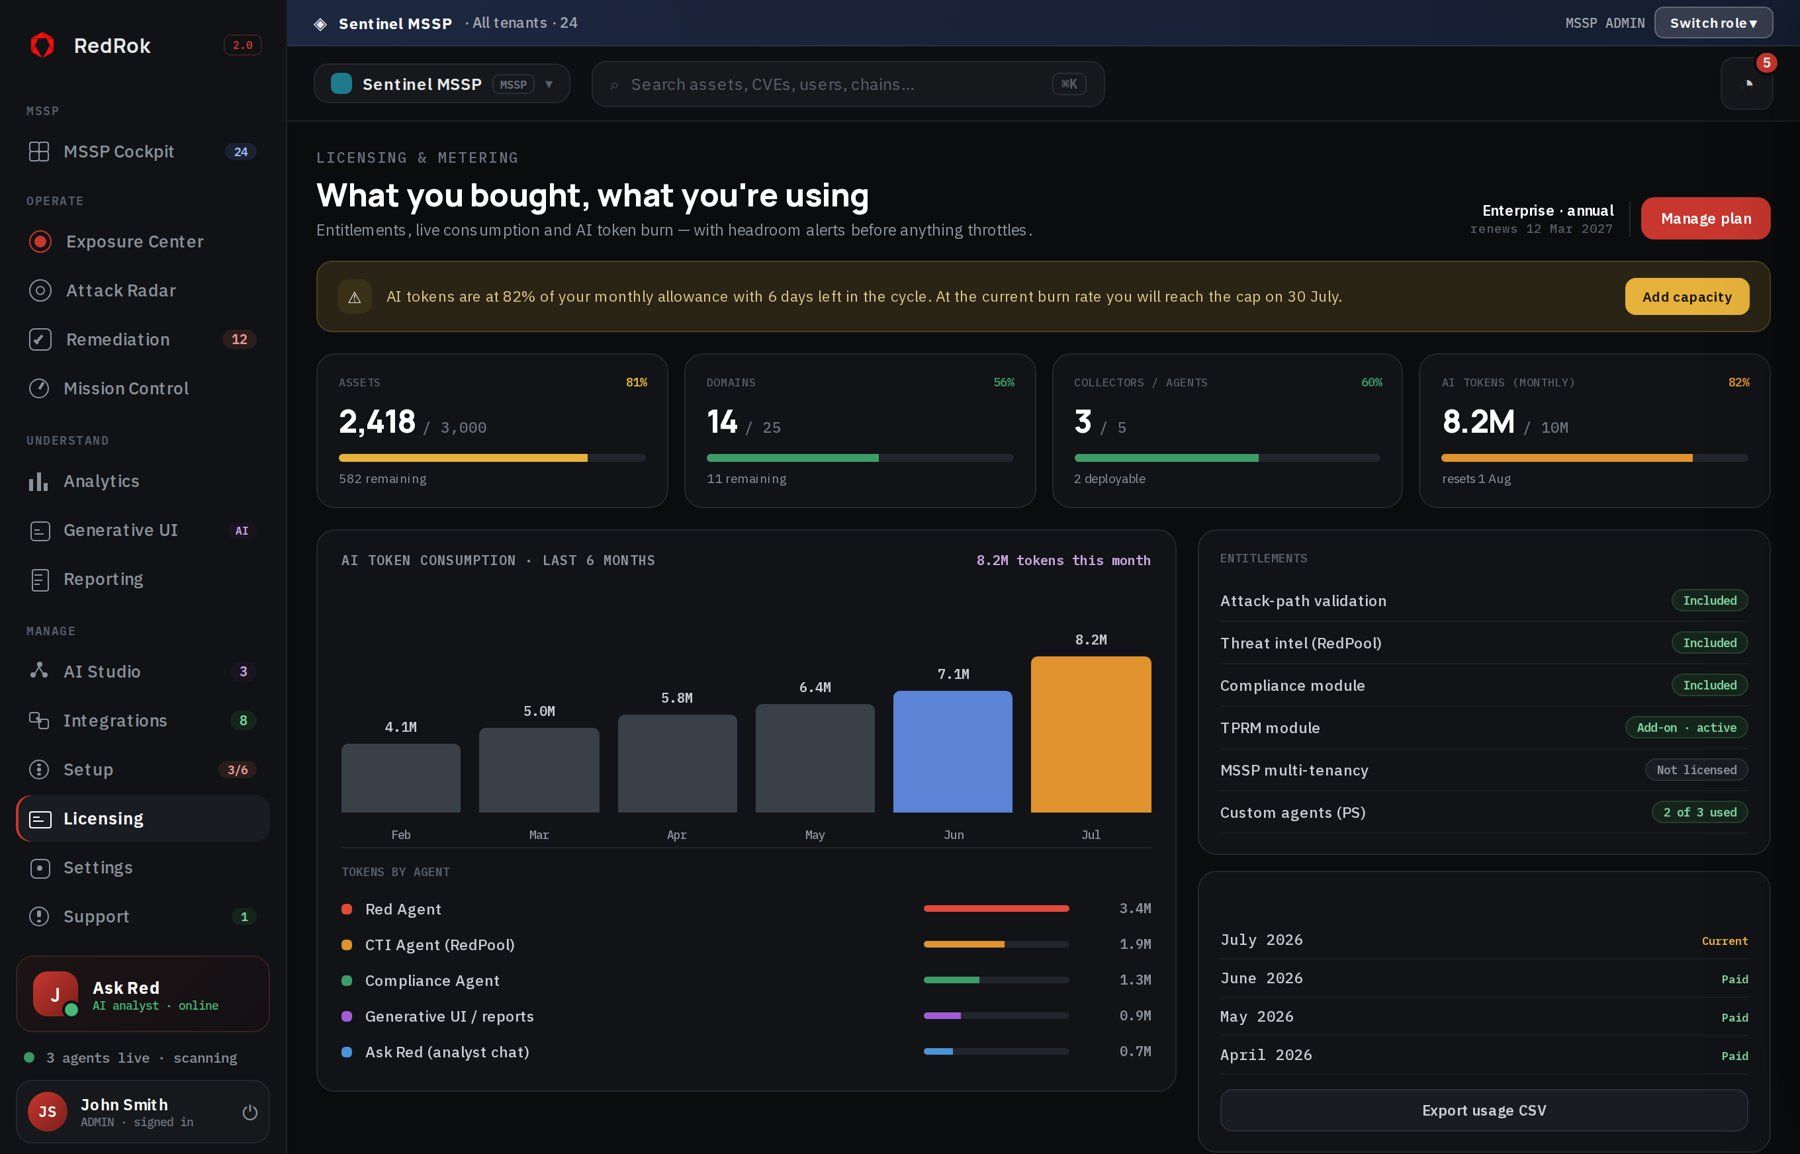Click the "Add-on · active" TPRM badge
The width and height of the screenshot is (1800, 1154).
pos(1686,727)
